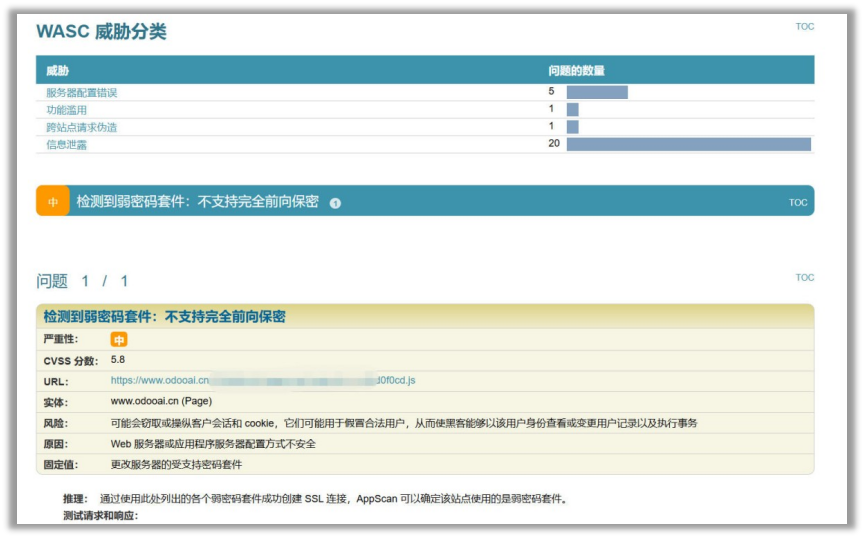Open the 跨站点请求伪造 threat entry
The width and height of the screenshot is (864, 538).
click(81, 127)
